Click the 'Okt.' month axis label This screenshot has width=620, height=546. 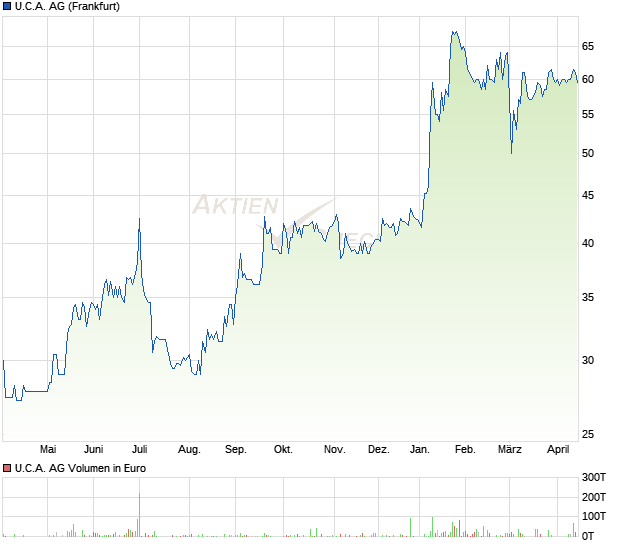(284, 450)
